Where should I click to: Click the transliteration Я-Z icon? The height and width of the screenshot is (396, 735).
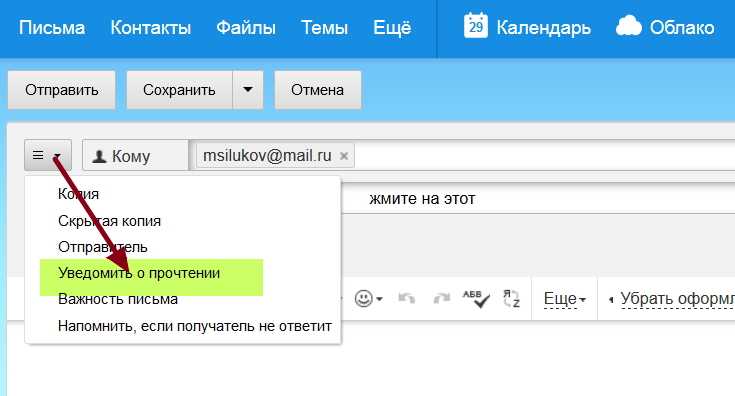511,299
